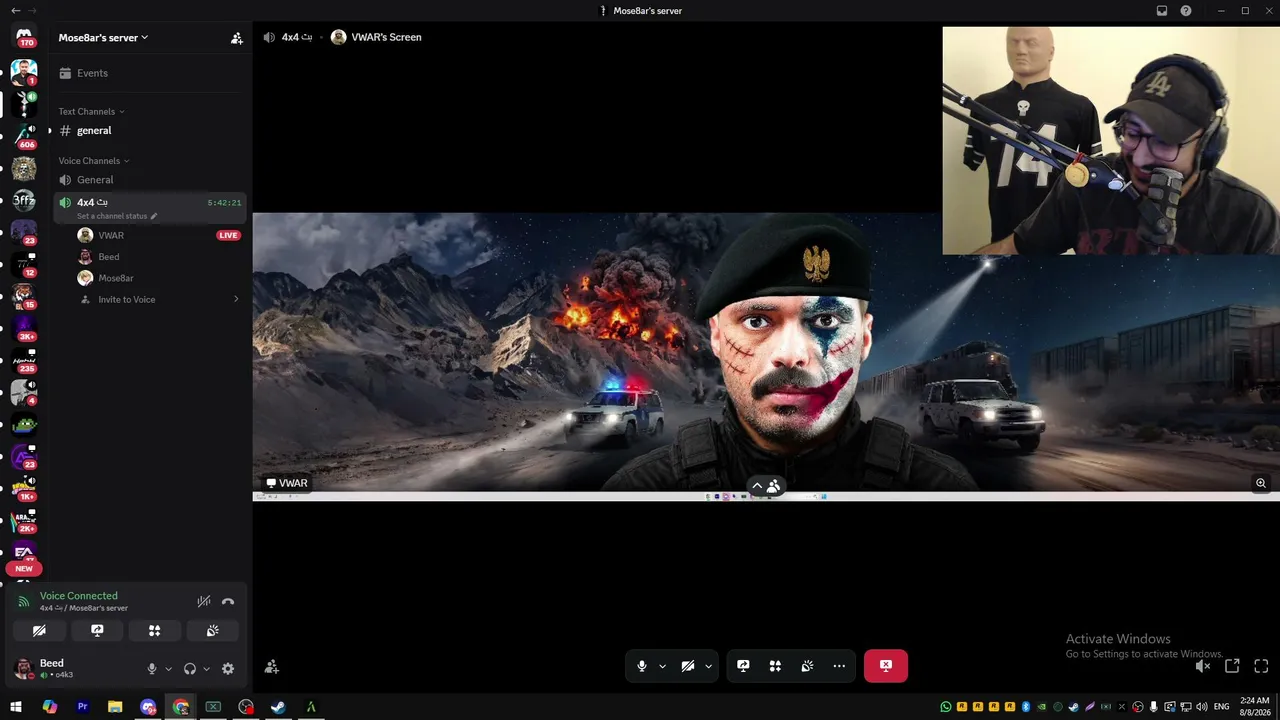Open microphone input options arrow in user panel
This screenshot has height=720, width=1280.
click(x=168, y=669)
